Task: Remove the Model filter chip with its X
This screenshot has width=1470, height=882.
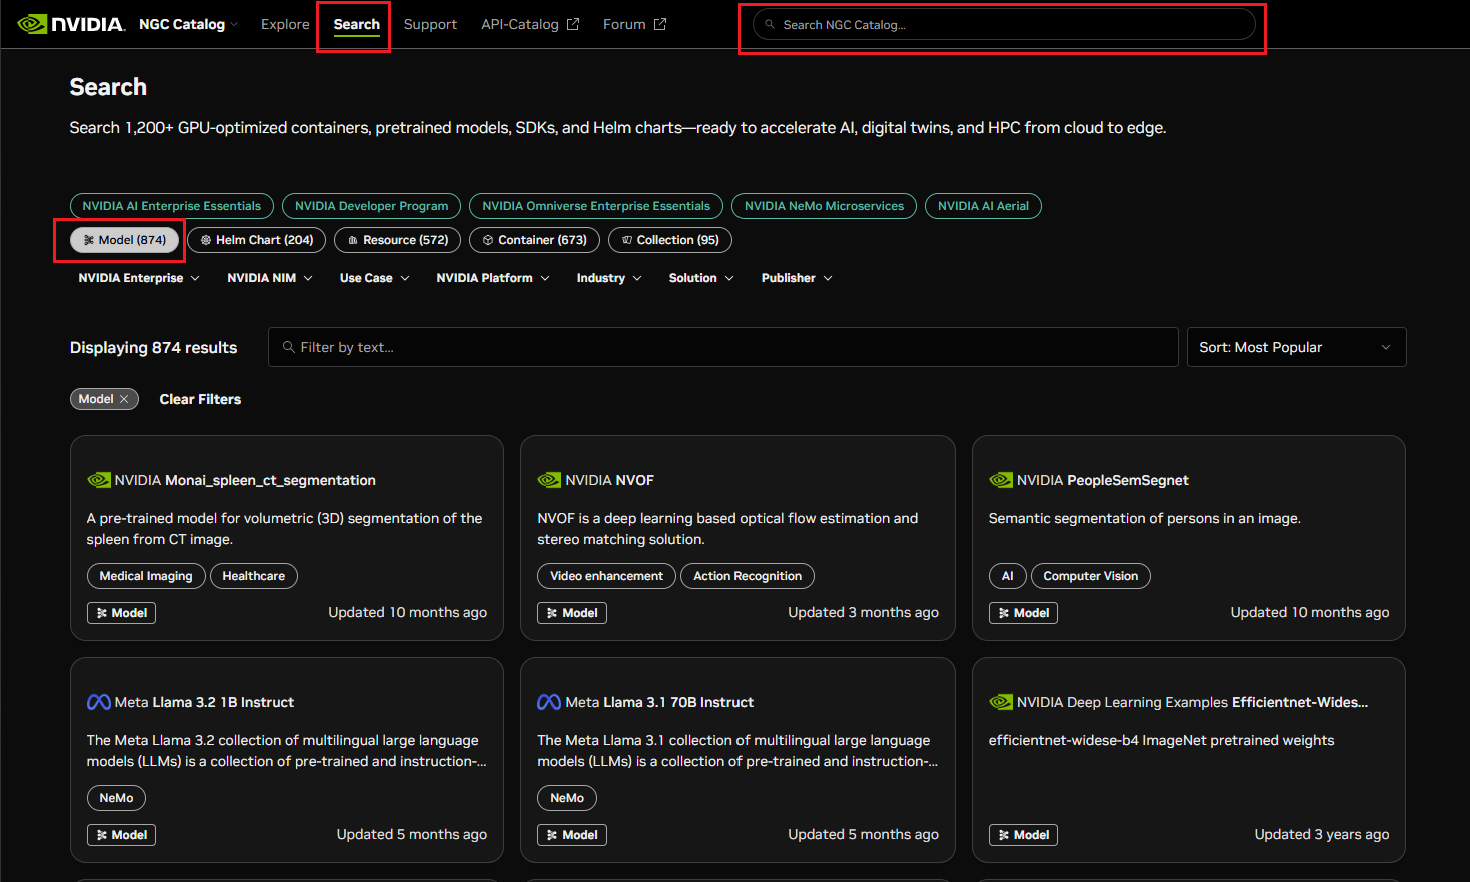Action: (x=124, y=399)
